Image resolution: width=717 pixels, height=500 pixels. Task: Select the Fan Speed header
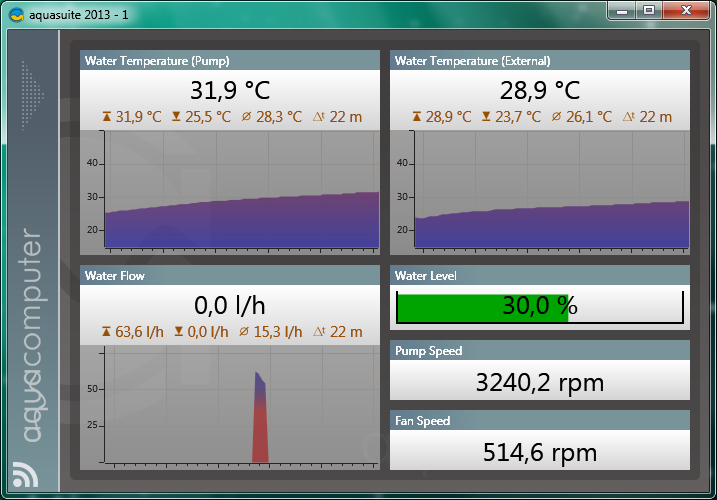(x=540, y=420)
